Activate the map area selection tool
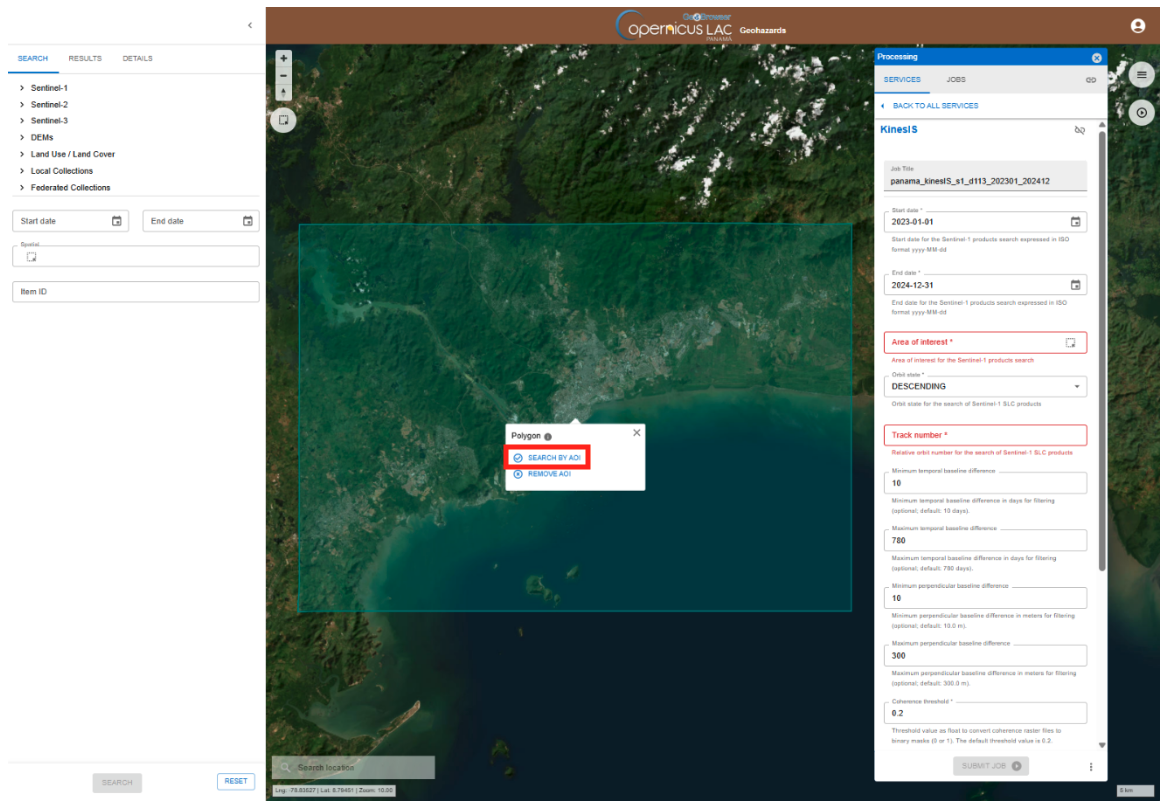The image size is (1165, 805). [x=284, y=120]
